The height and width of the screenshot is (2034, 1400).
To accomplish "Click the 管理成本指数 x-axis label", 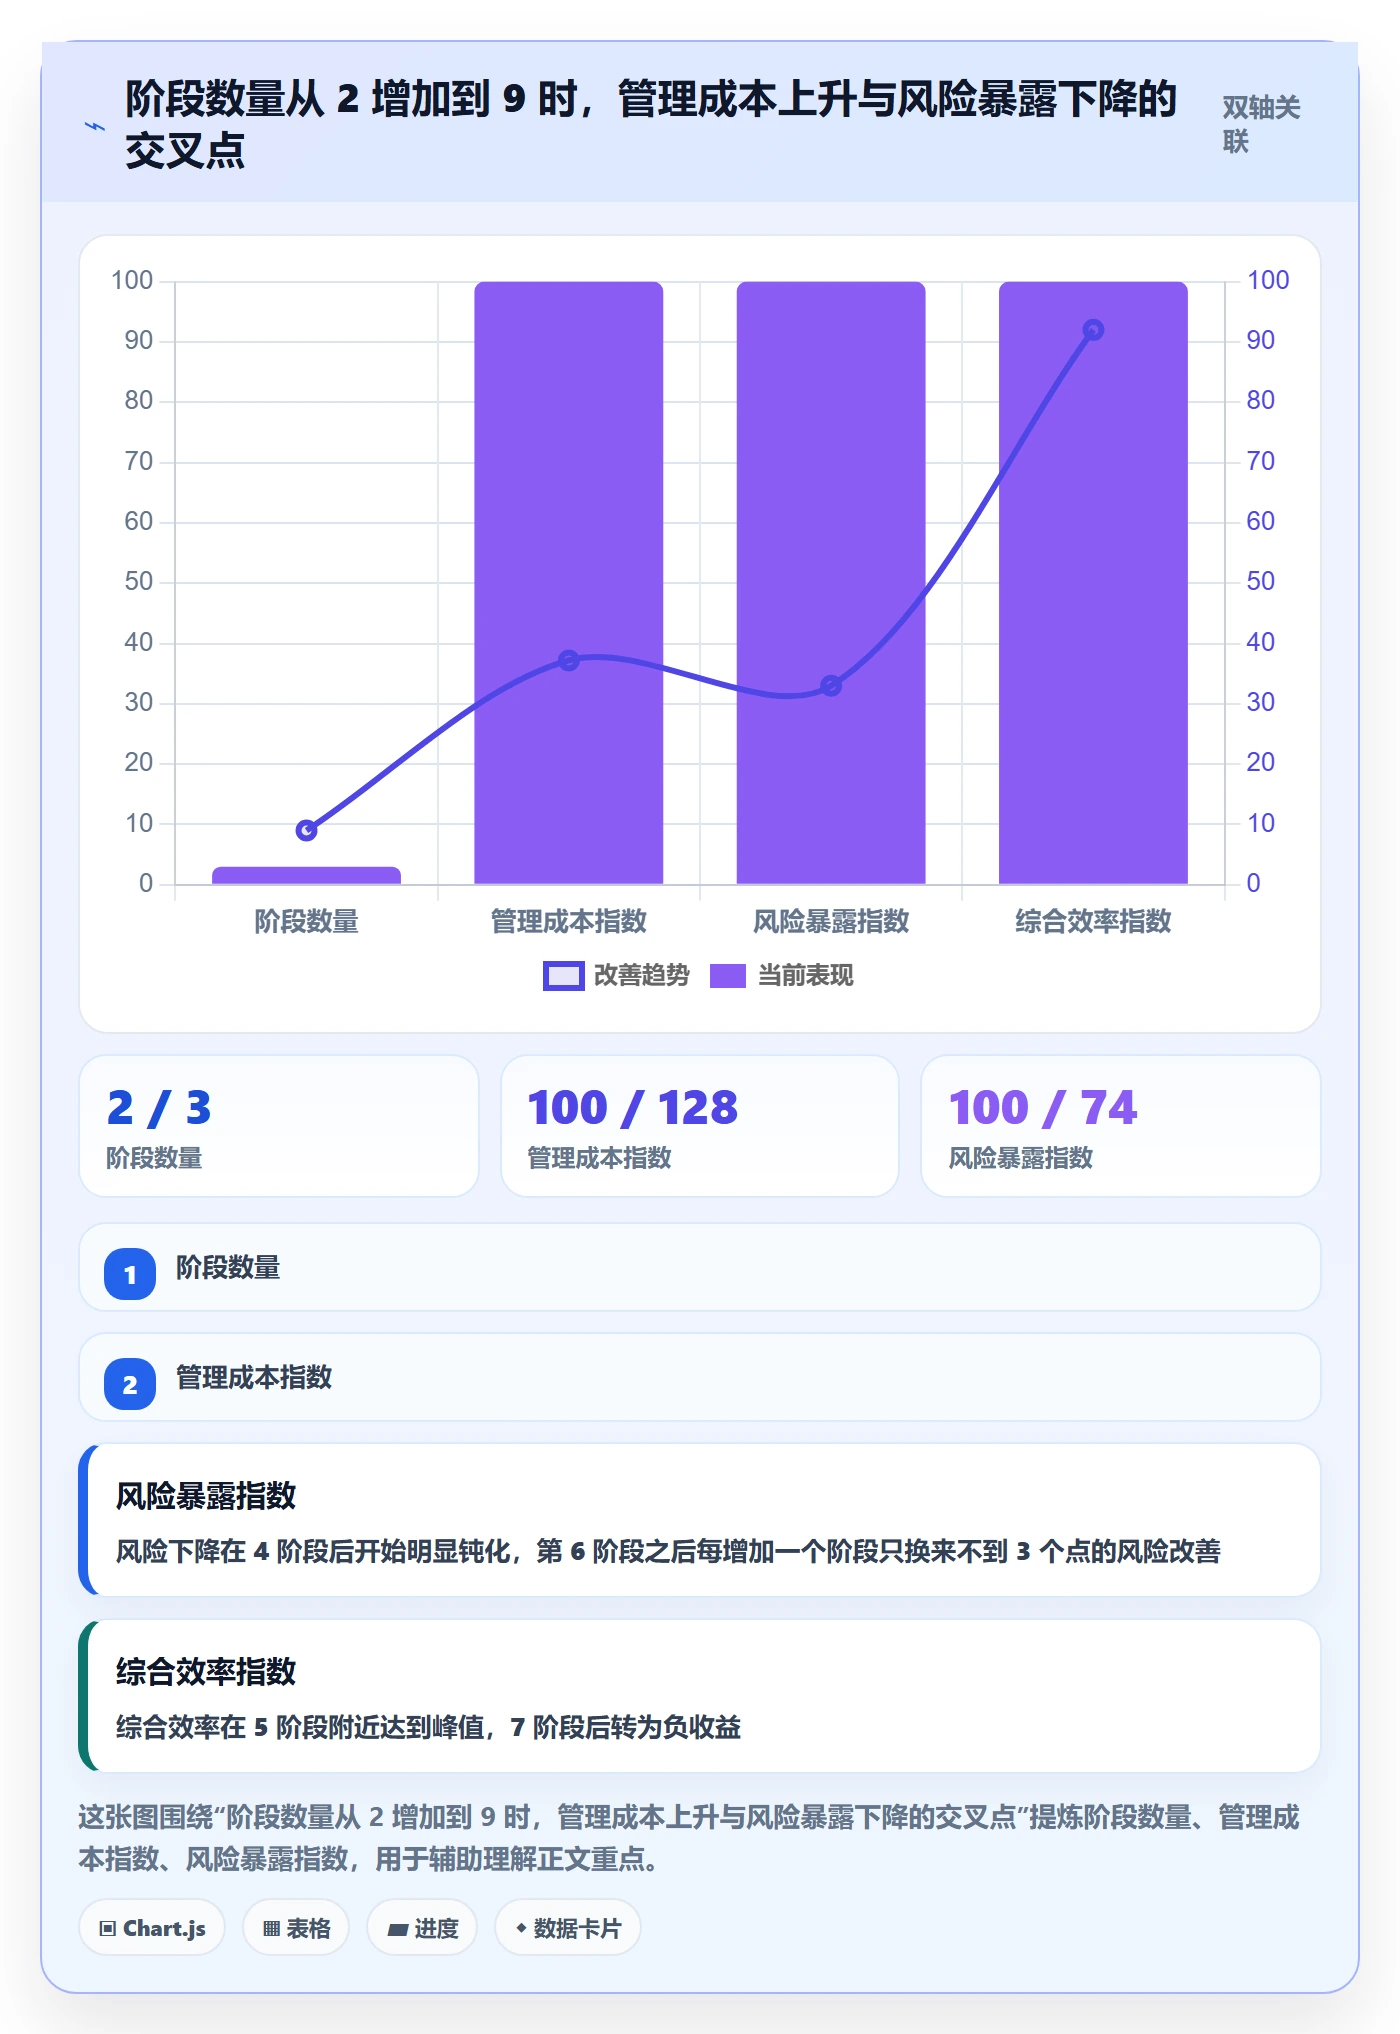I will tap(569, 922).
